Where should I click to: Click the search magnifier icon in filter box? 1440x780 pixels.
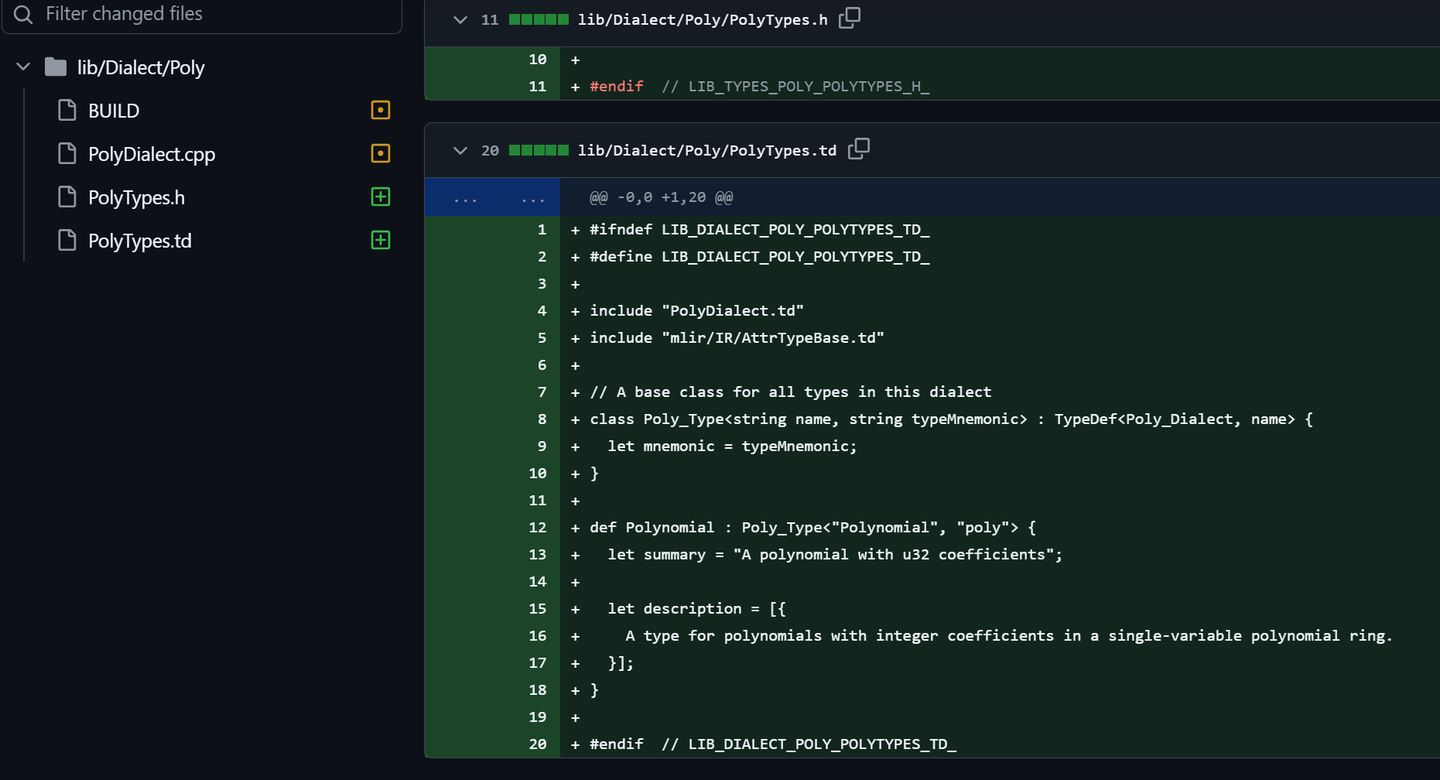[24, 14]
